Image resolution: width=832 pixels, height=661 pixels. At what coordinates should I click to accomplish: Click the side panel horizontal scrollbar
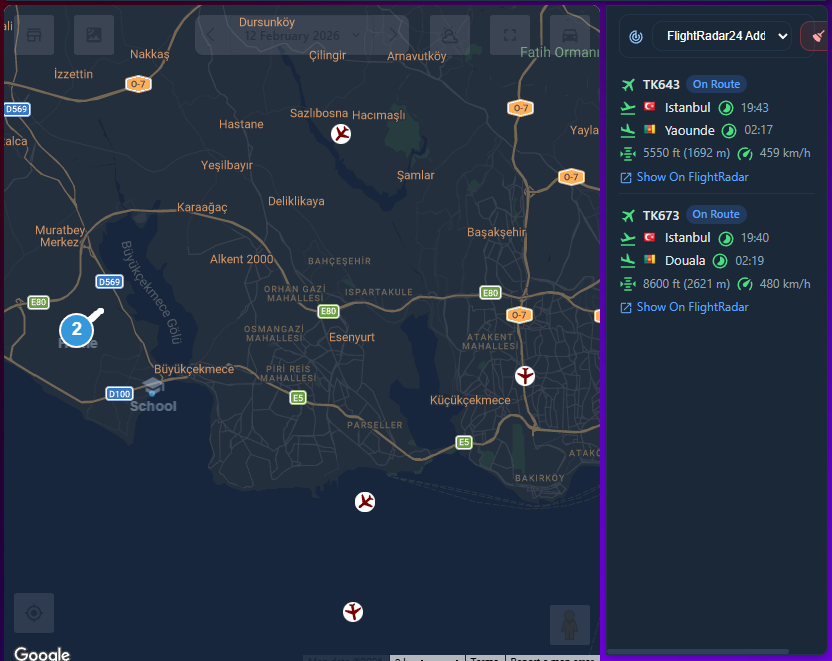coord(698,651)
